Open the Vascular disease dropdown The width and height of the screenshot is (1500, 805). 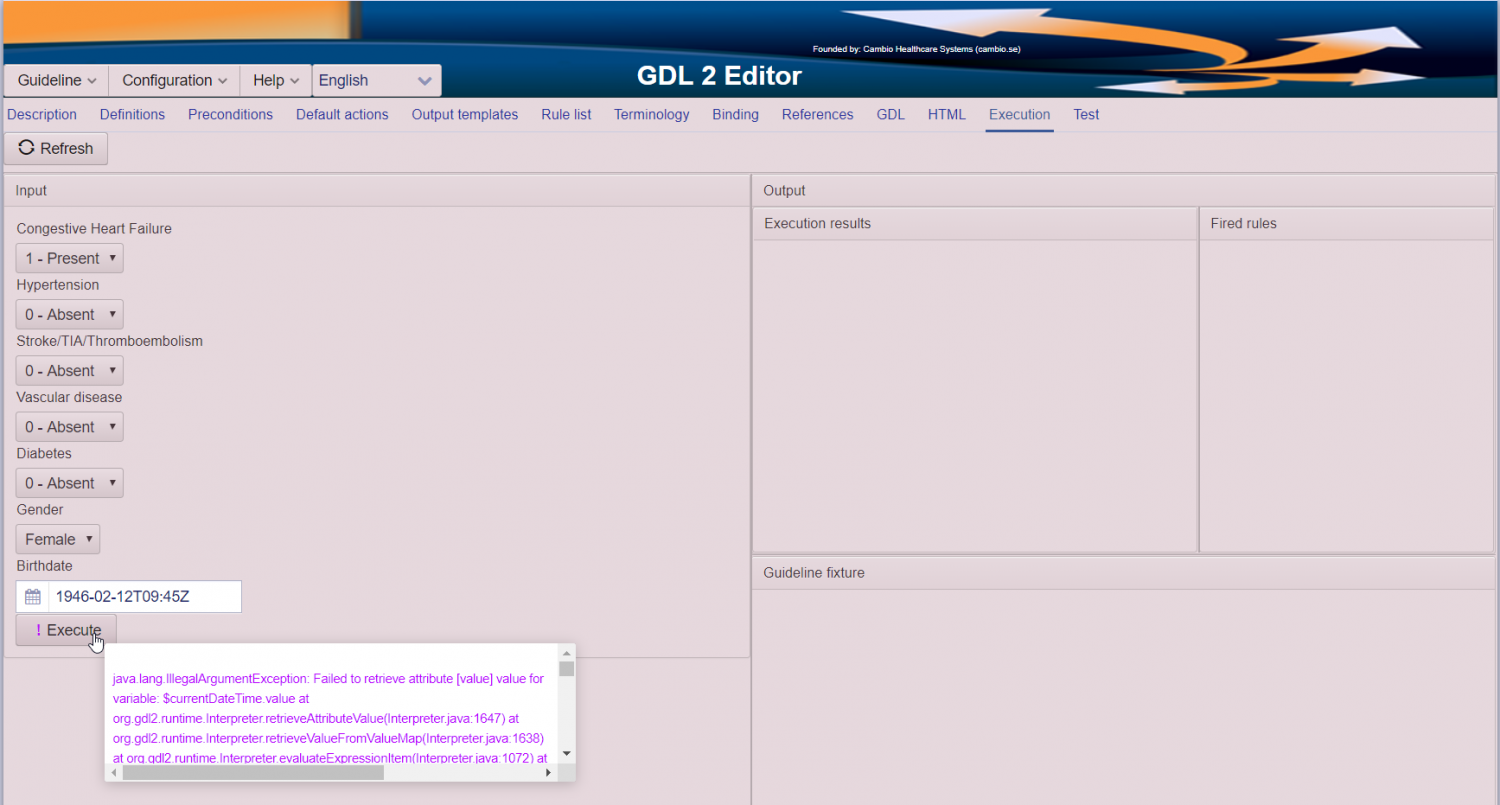click(70, 426)
